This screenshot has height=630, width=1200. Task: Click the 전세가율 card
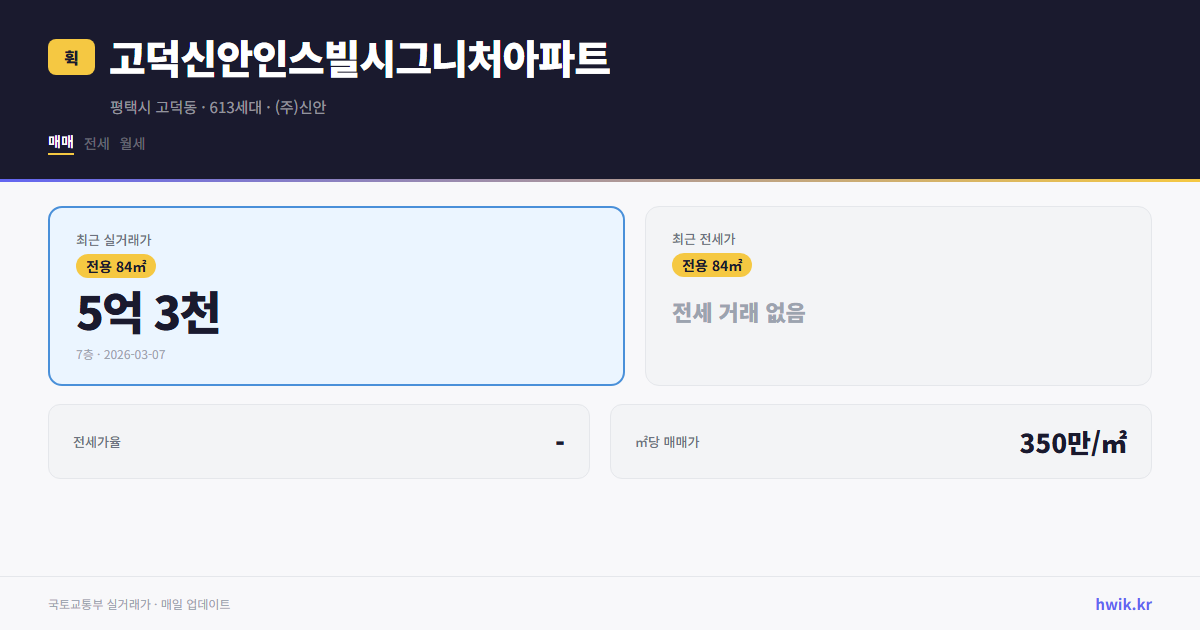point(319,441)
